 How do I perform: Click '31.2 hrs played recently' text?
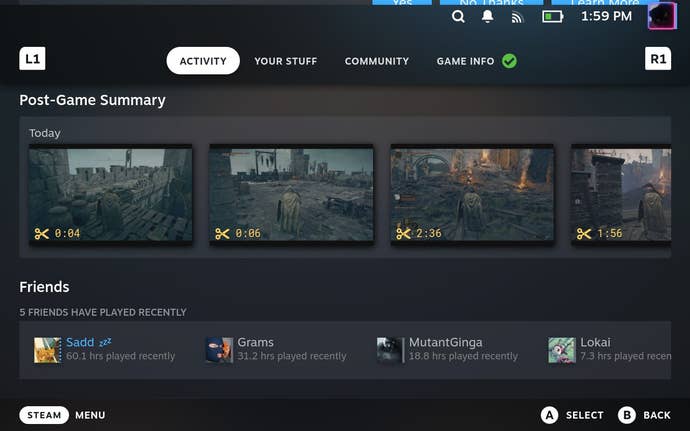tap(292, 356)
